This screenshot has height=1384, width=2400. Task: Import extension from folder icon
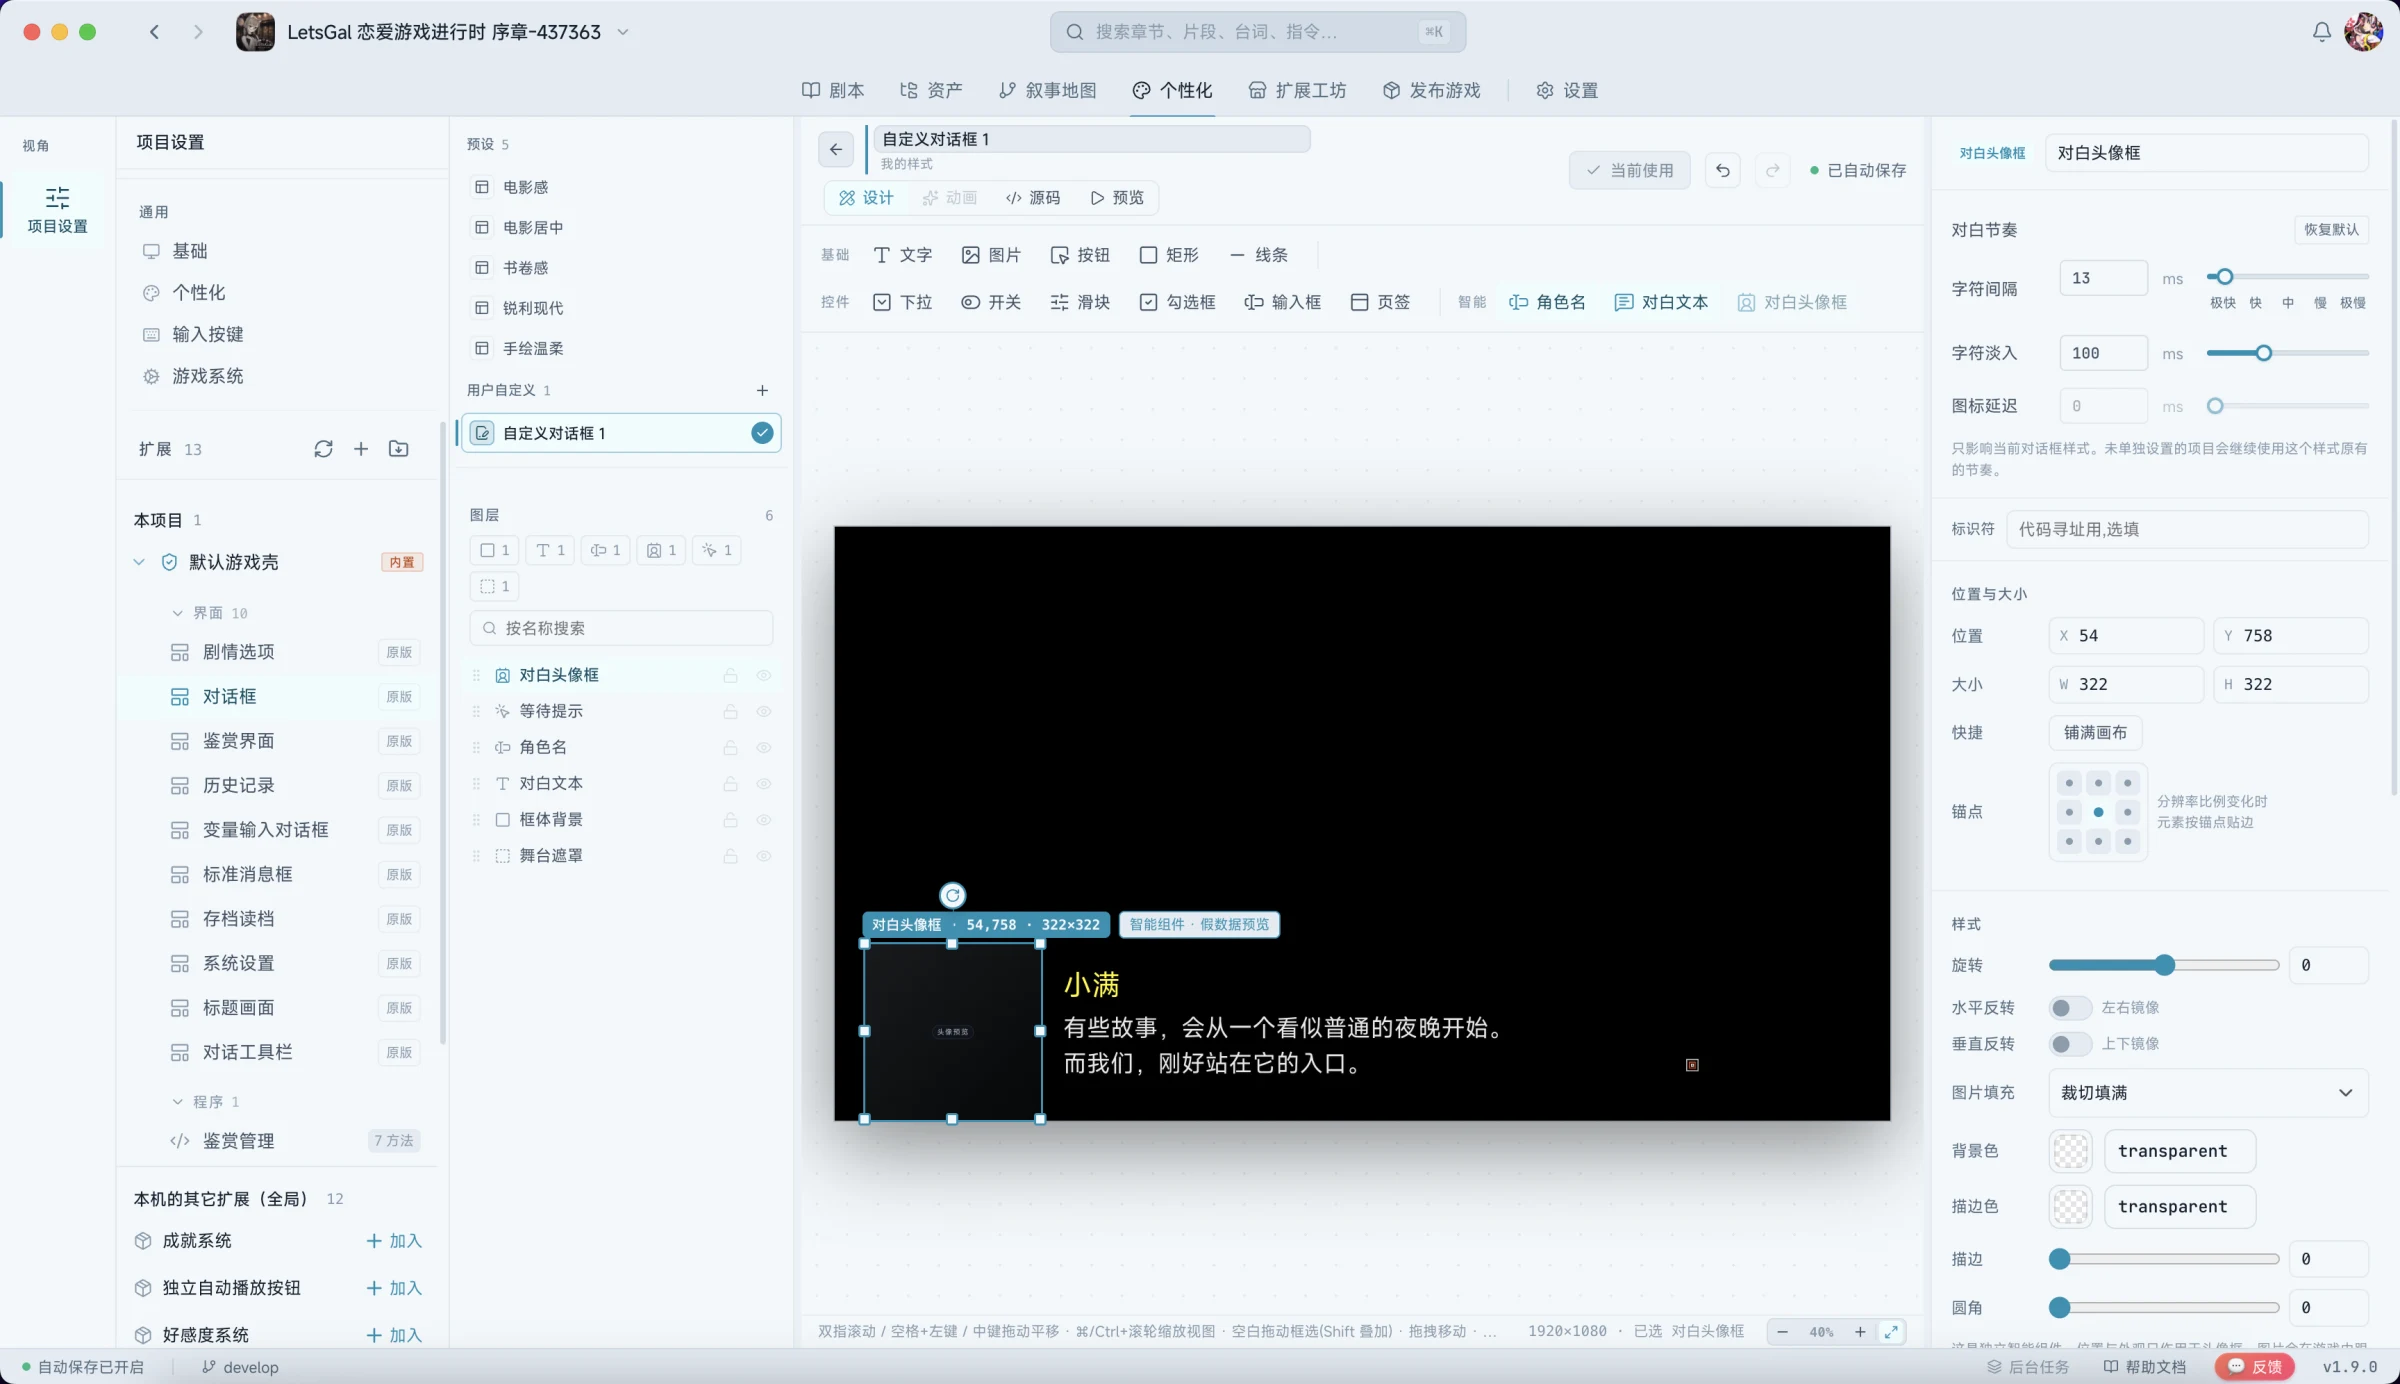tap(399, 449)
